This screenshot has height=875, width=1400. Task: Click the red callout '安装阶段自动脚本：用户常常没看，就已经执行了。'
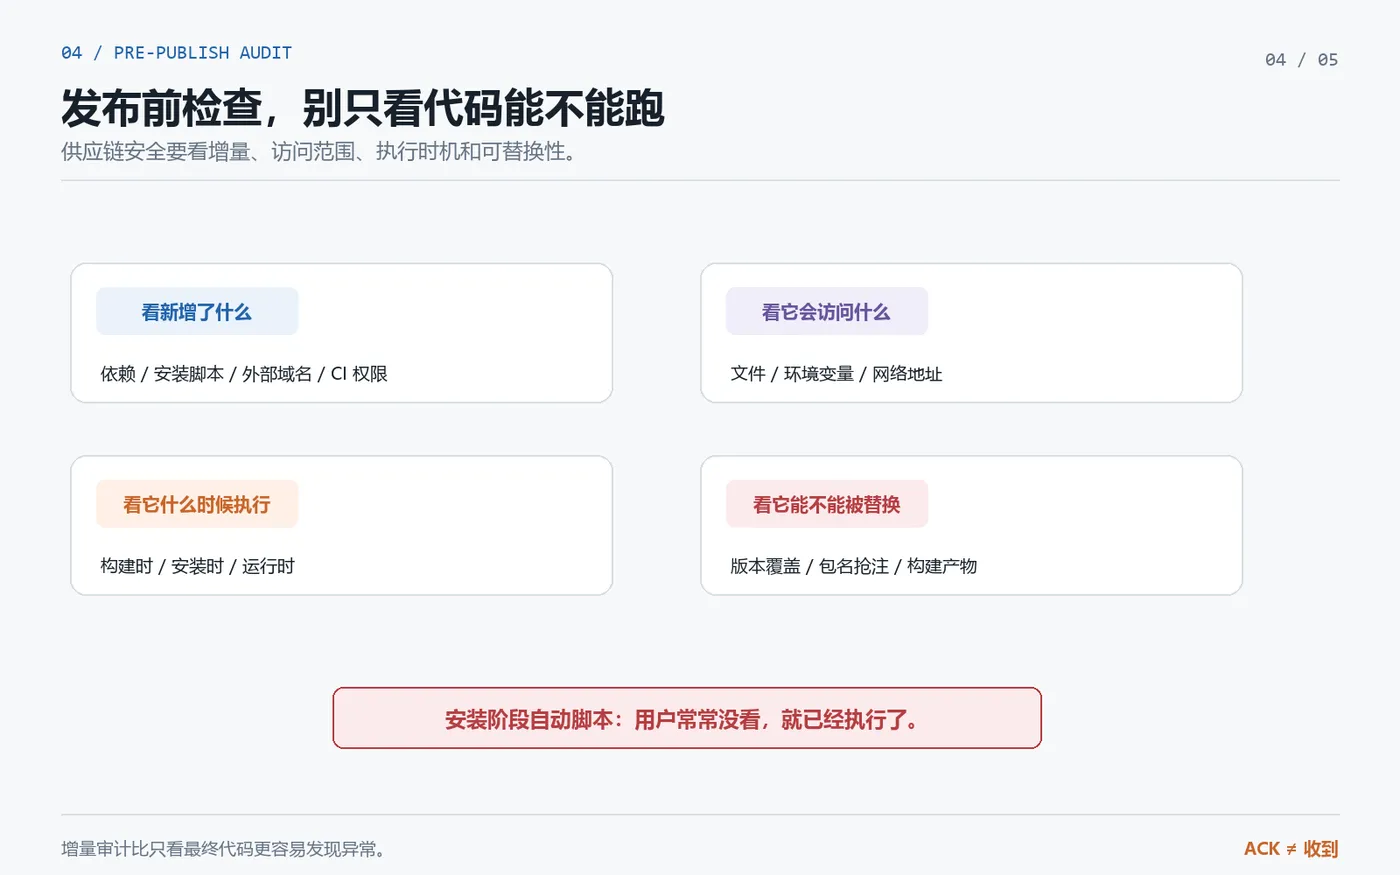tap(687, 718)
